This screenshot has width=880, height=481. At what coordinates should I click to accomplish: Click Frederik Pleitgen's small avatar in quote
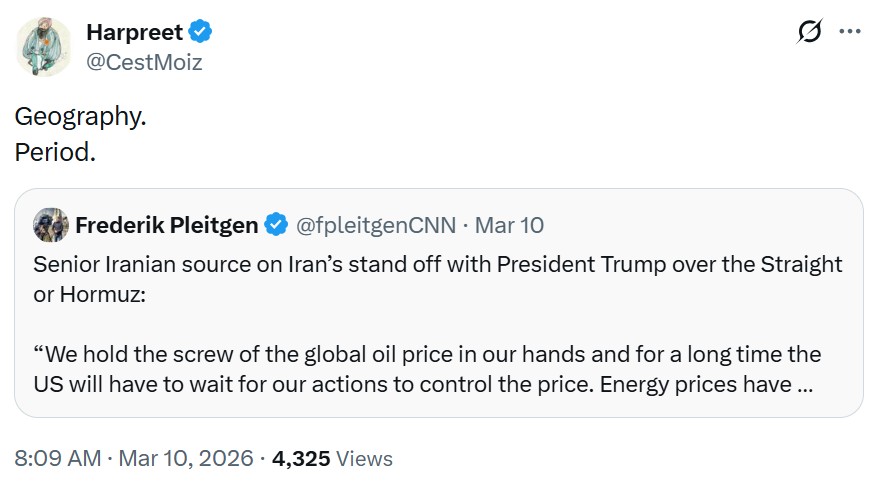(x=51, y=225)
